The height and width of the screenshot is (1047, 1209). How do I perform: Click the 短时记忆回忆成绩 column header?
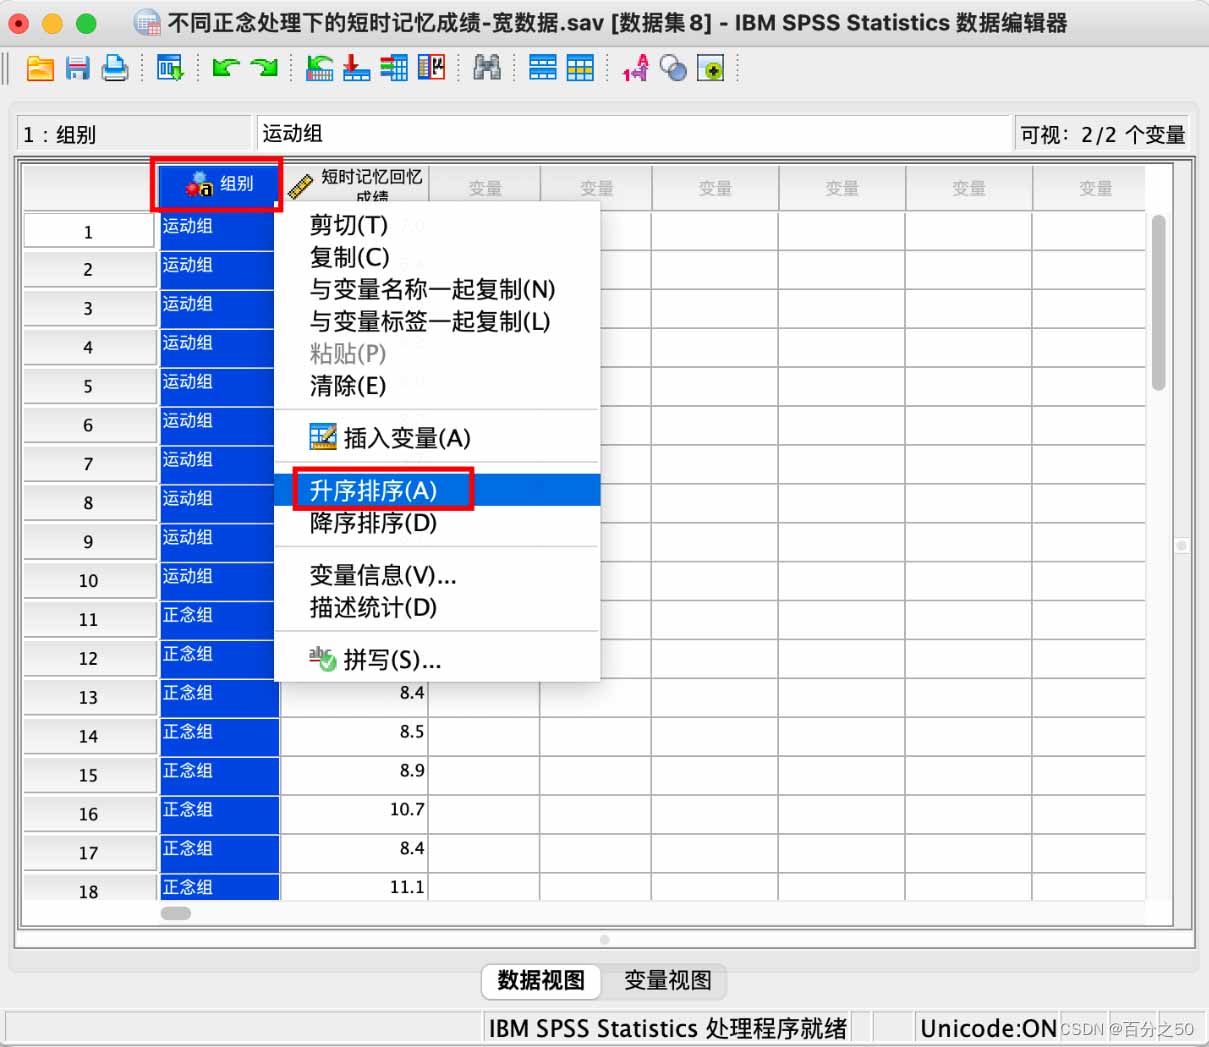(x=355, y=187)
